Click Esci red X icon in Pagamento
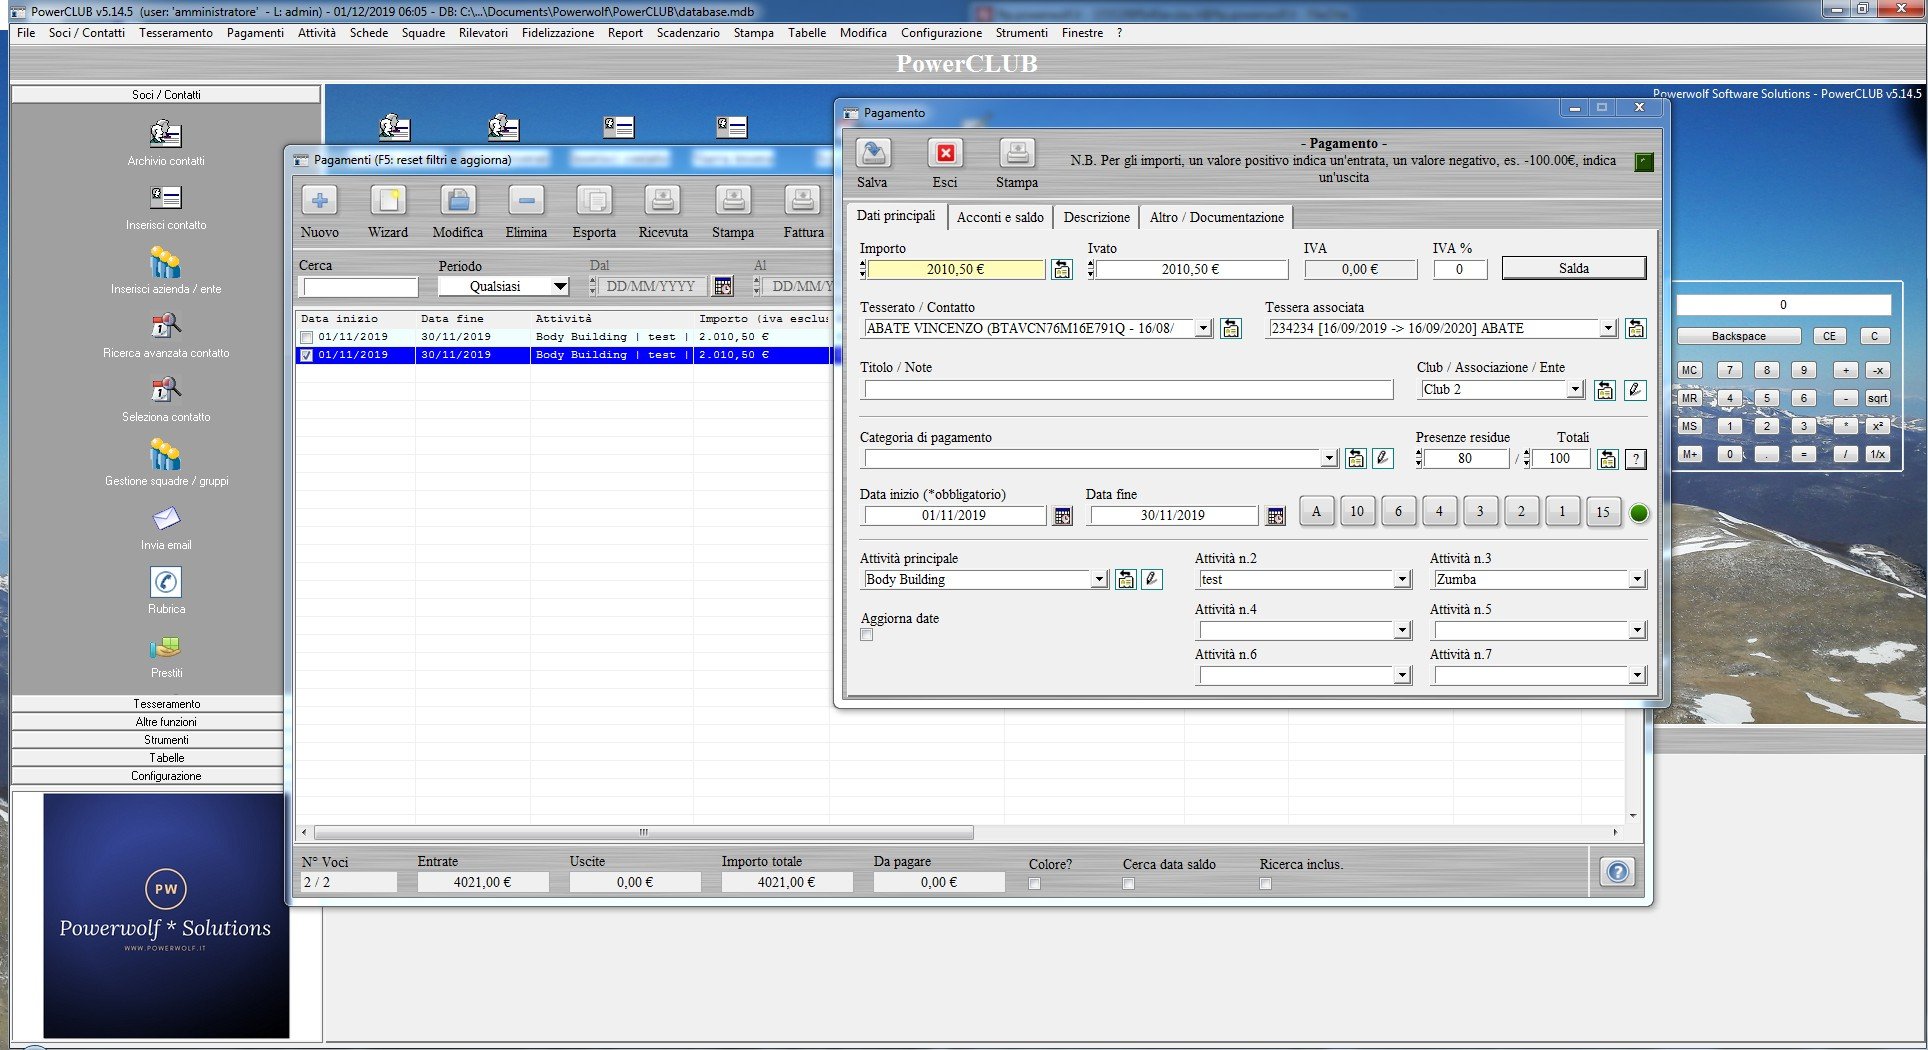Viewport: 1928px width, 1050px height. (945, 153)
